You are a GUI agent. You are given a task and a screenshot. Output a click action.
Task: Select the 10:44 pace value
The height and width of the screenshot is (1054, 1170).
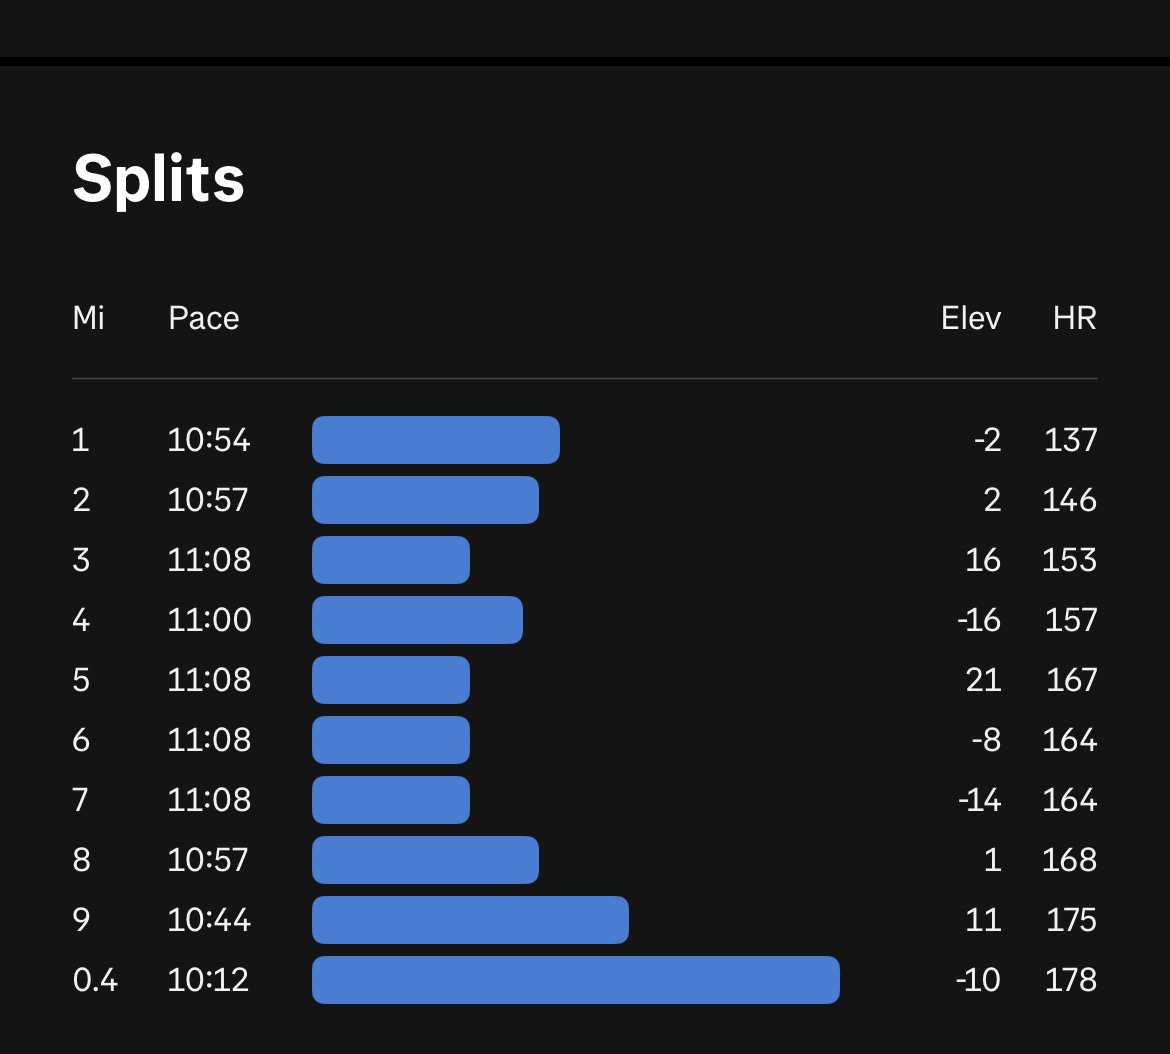pyautogui.click(x=208, y=920)
